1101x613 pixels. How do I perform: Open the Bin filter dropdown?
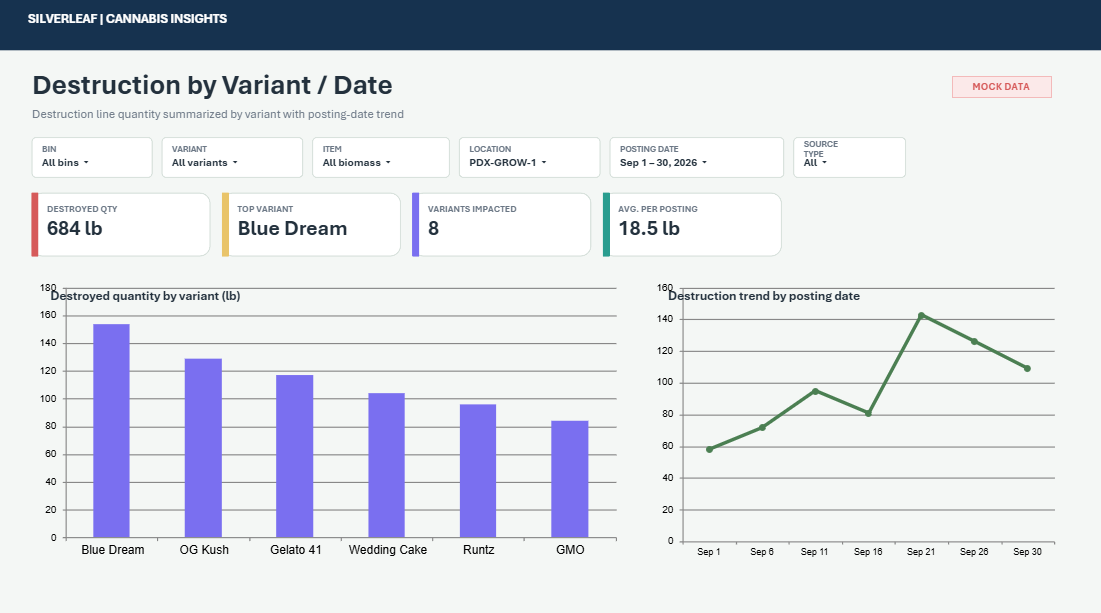pyautogui.click(x=92, y=157)
